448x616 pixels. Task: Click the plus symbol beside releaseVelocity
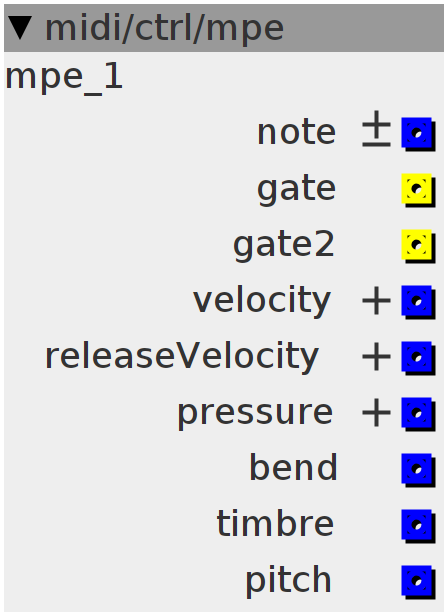[376, 357]
